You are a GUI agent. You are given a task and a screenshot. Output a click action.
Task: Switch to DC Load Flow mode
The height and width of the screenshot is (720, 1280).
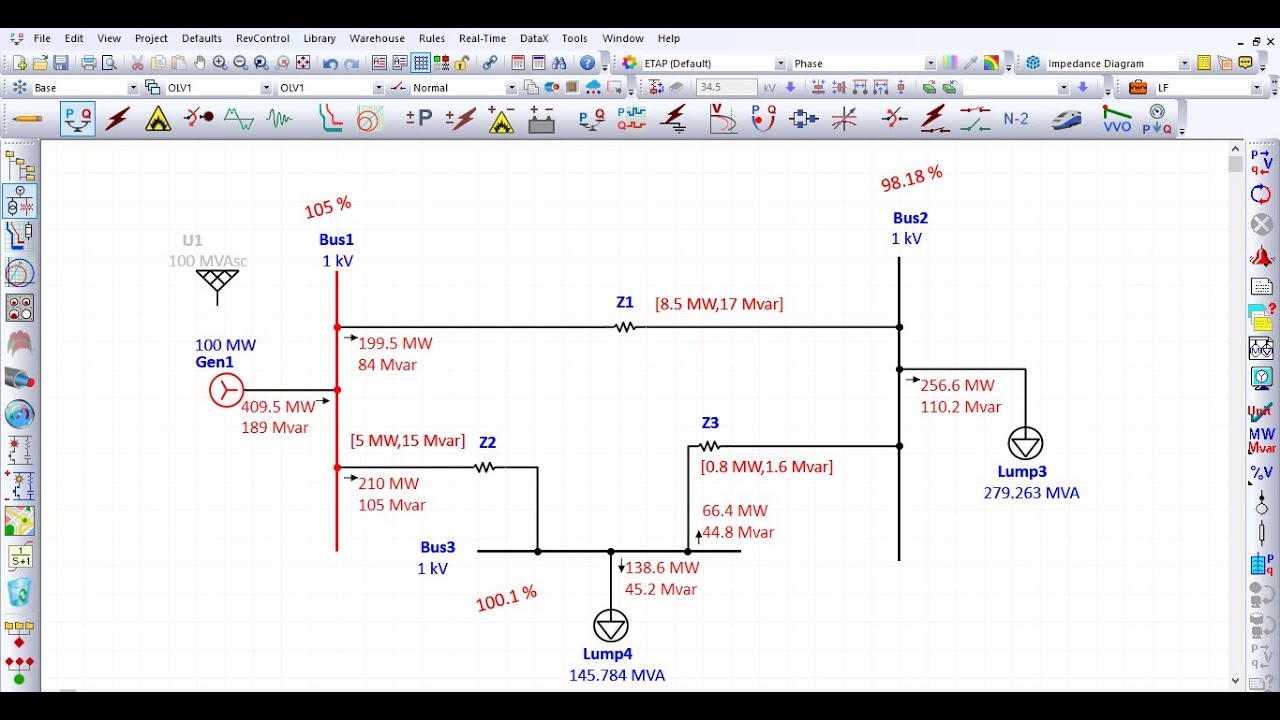point(419,119)
